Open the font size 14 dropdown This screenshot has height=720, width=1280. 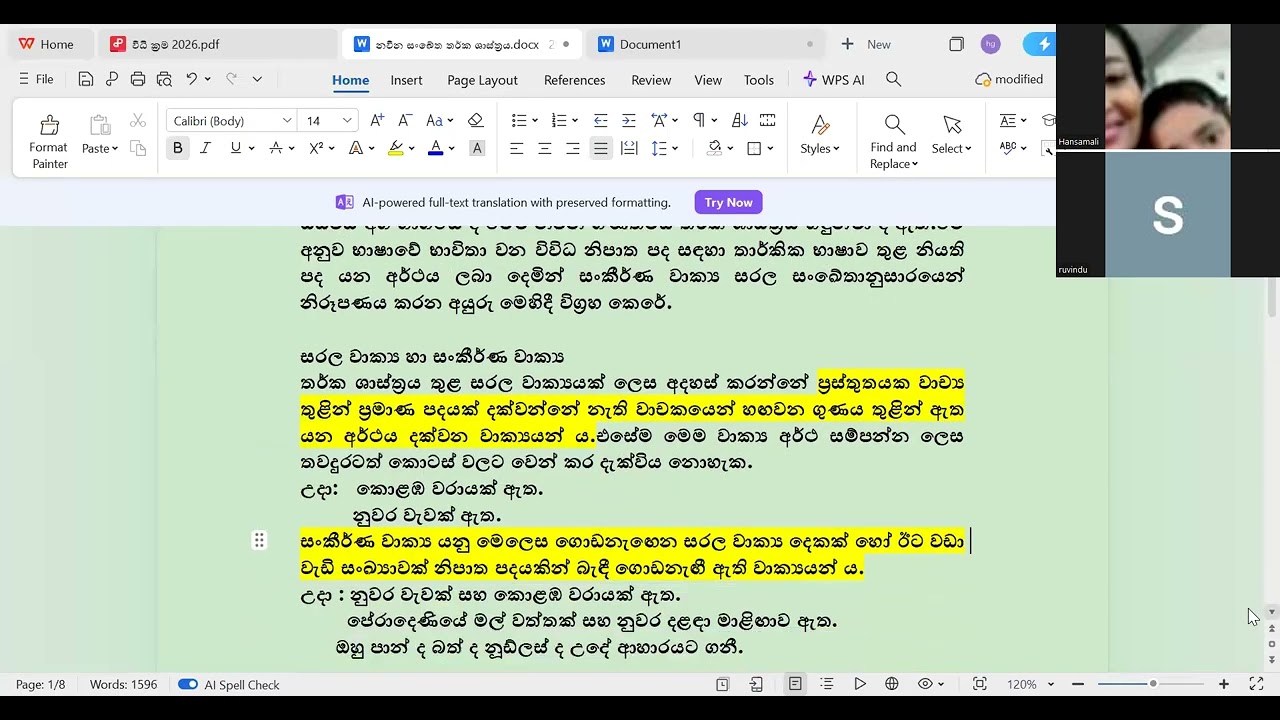(x=347, y=121)
